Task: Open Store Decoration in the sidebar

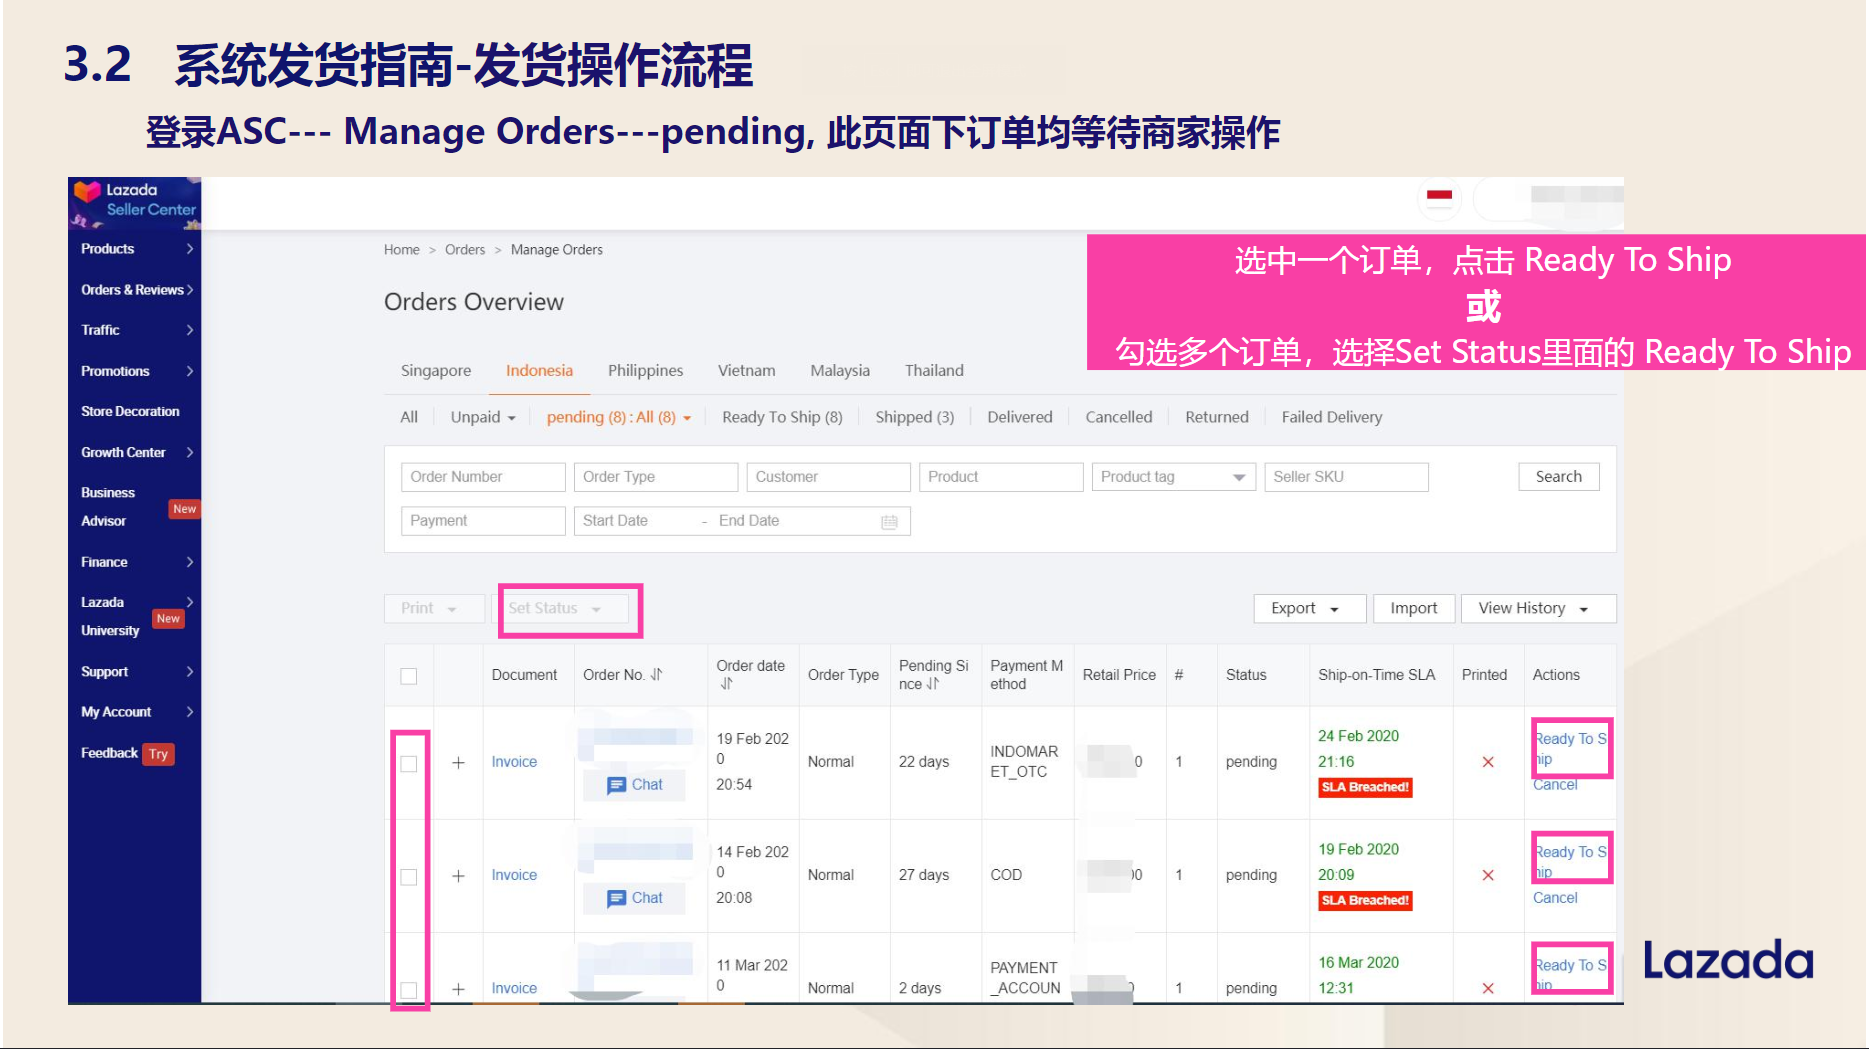Action: click(x=130, y=411)
